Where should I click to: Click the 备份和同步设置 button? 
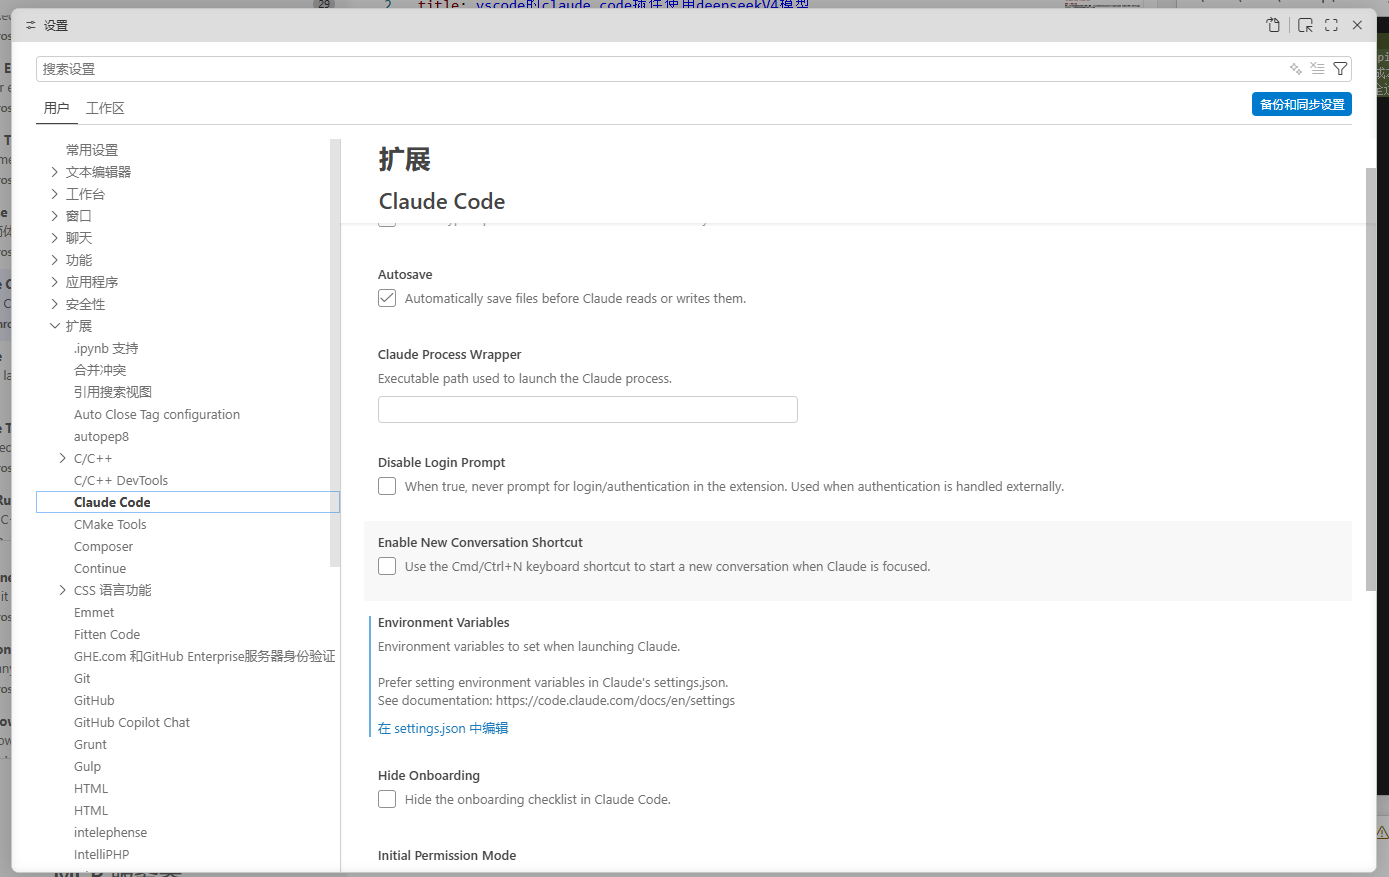[1302, 104]
